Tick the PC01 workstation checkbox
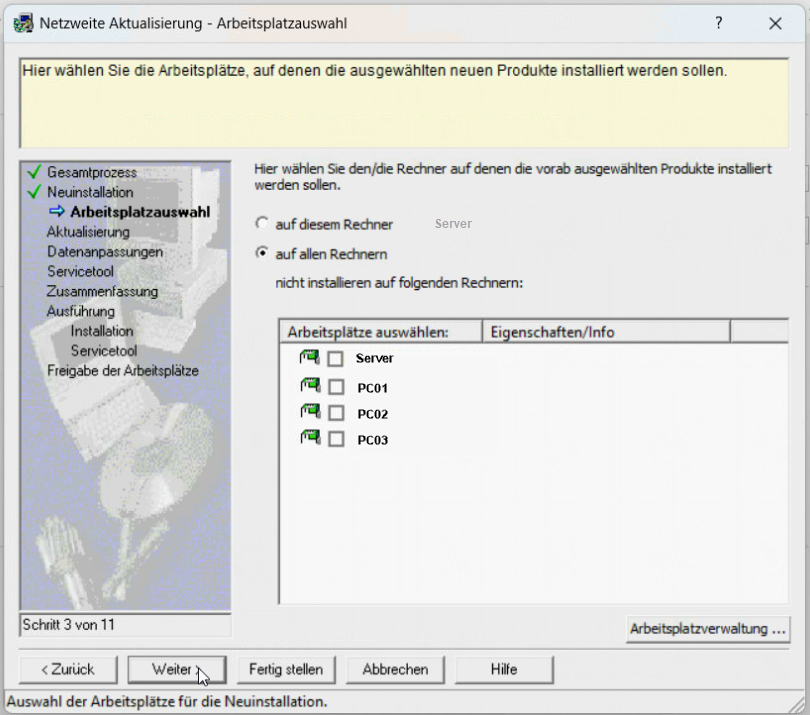Screen dimensions: 810x715 click(335, 387)
